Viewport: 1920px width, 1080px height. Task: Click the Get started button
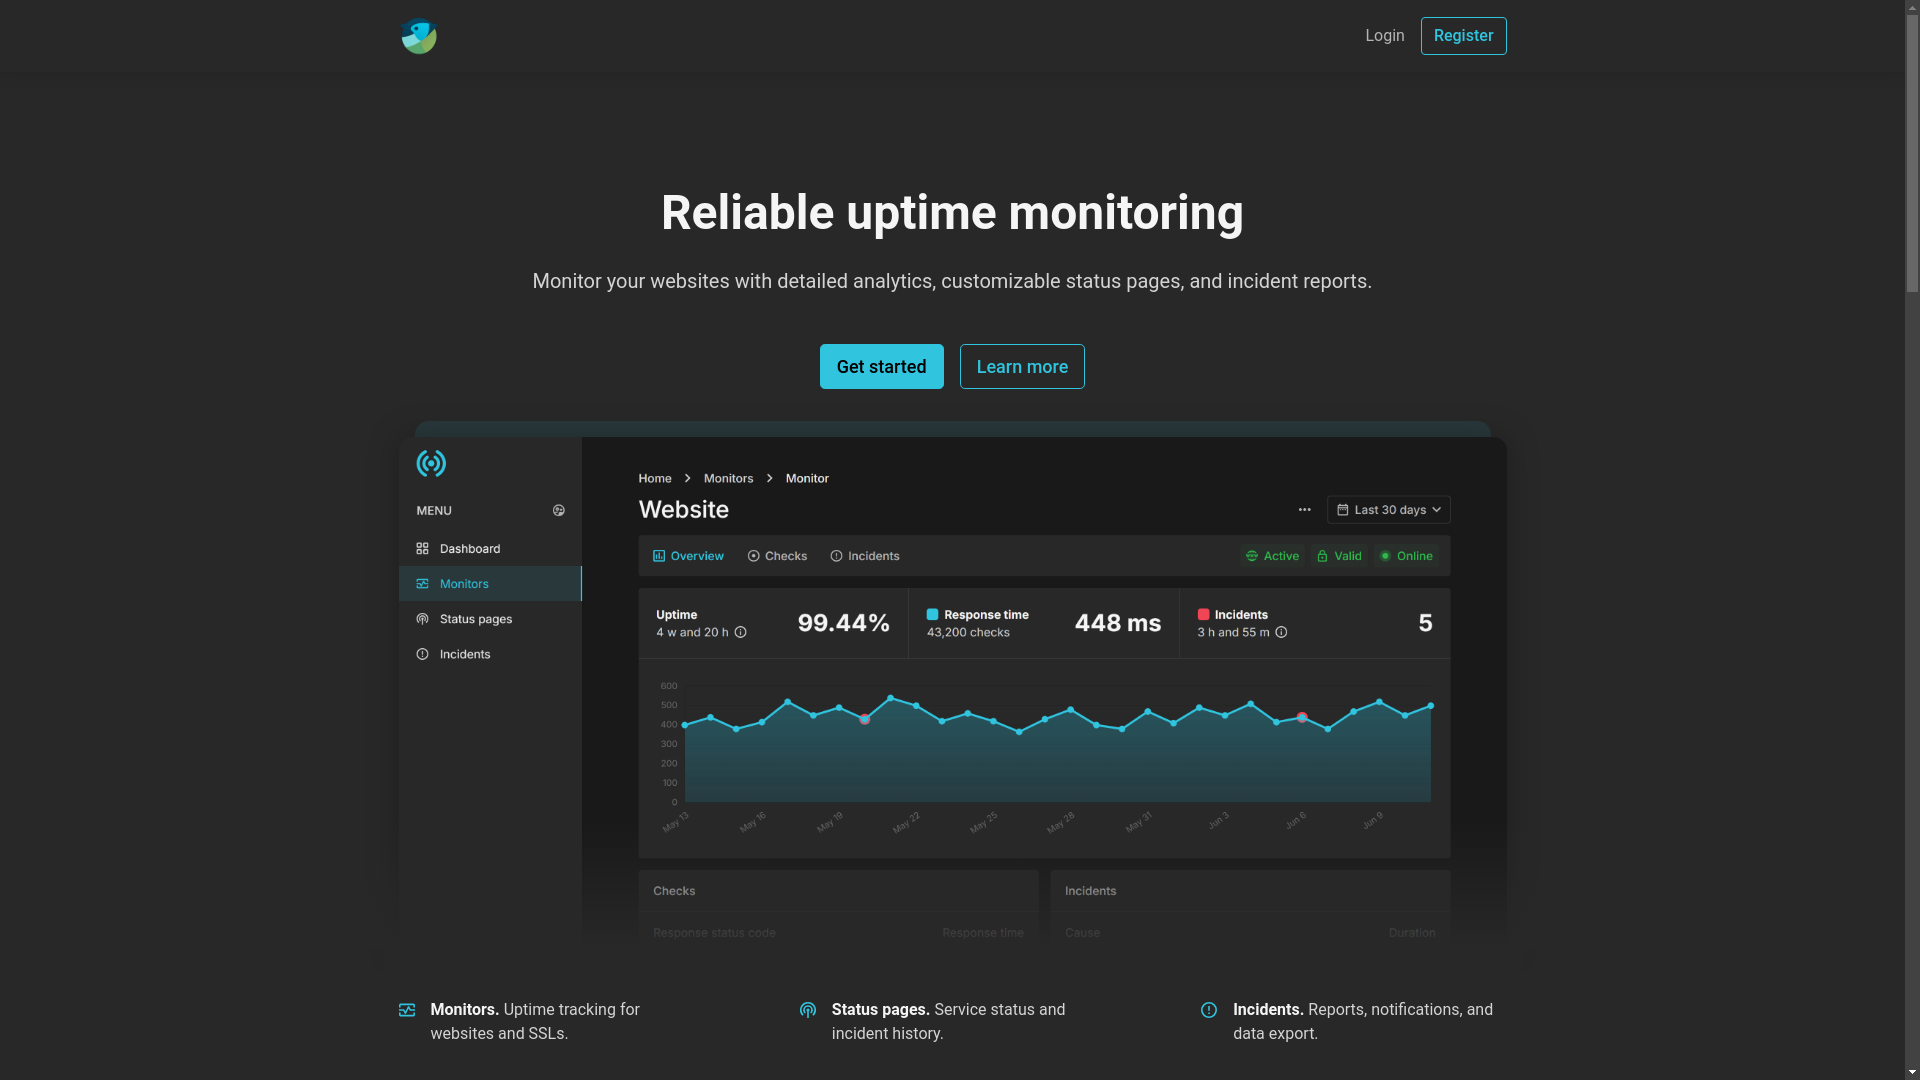[881, 366]
